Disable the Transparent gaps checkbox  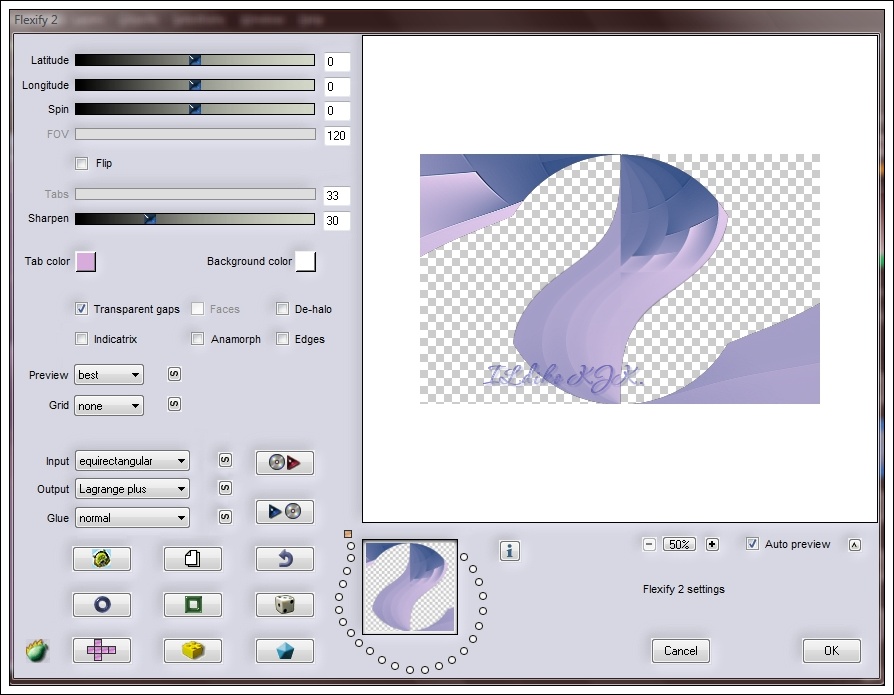(82, 309)
